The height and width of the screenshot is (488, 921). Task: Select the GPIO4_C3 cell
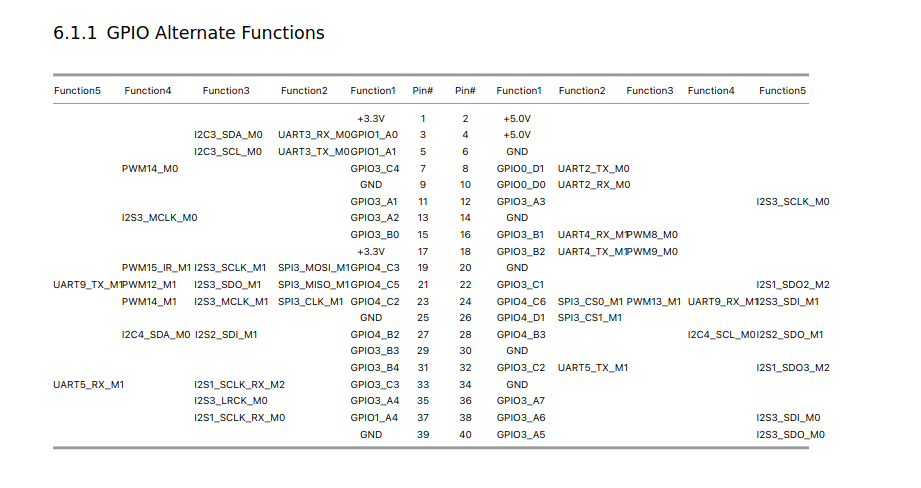pos(375,267)
